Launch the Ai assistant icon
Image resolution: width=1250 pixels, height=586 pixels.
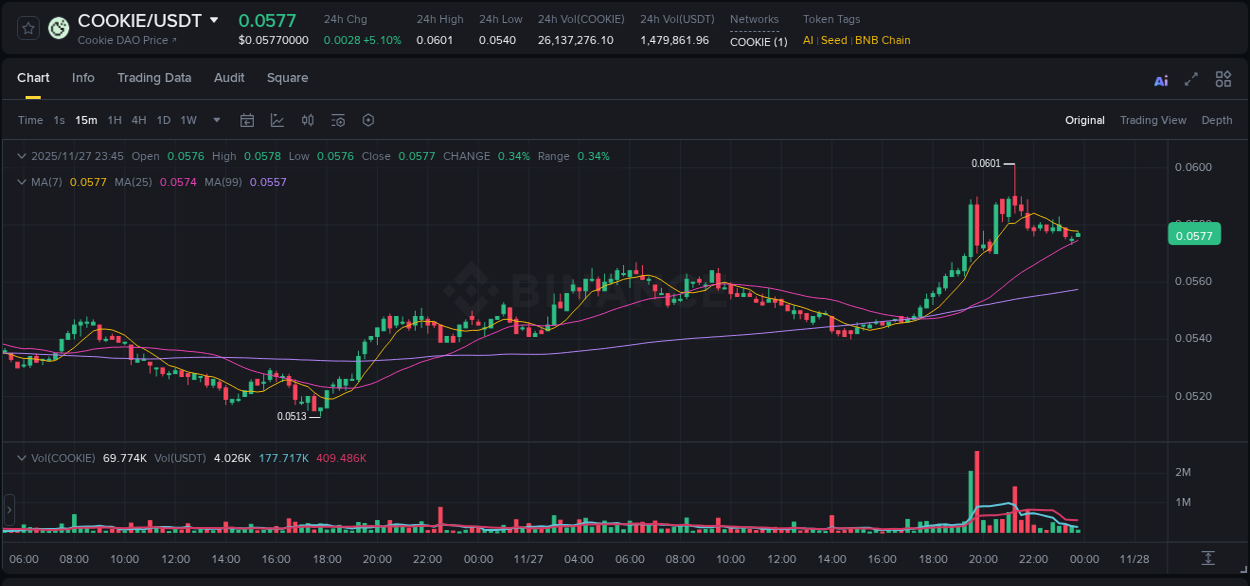[x=1160, y=79]
